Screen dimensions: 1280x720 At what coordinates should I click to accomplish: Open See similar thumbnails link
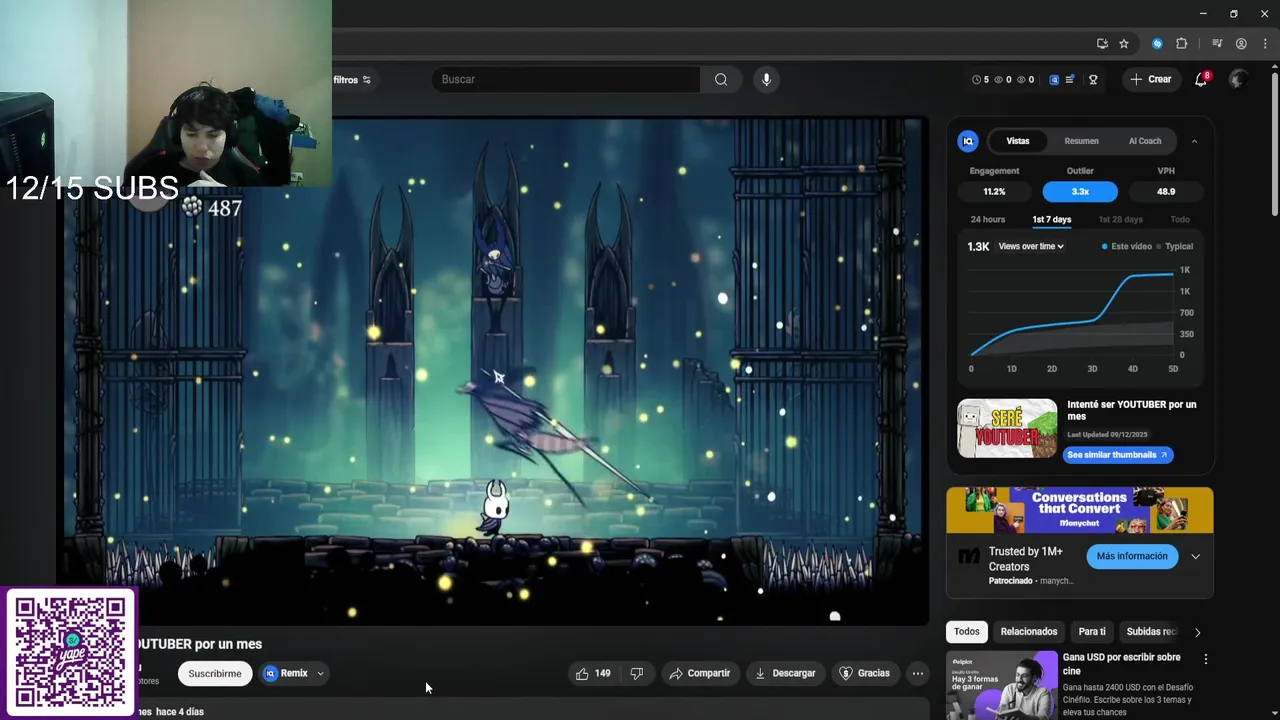pyautogui.click(x=1117, y=454)
